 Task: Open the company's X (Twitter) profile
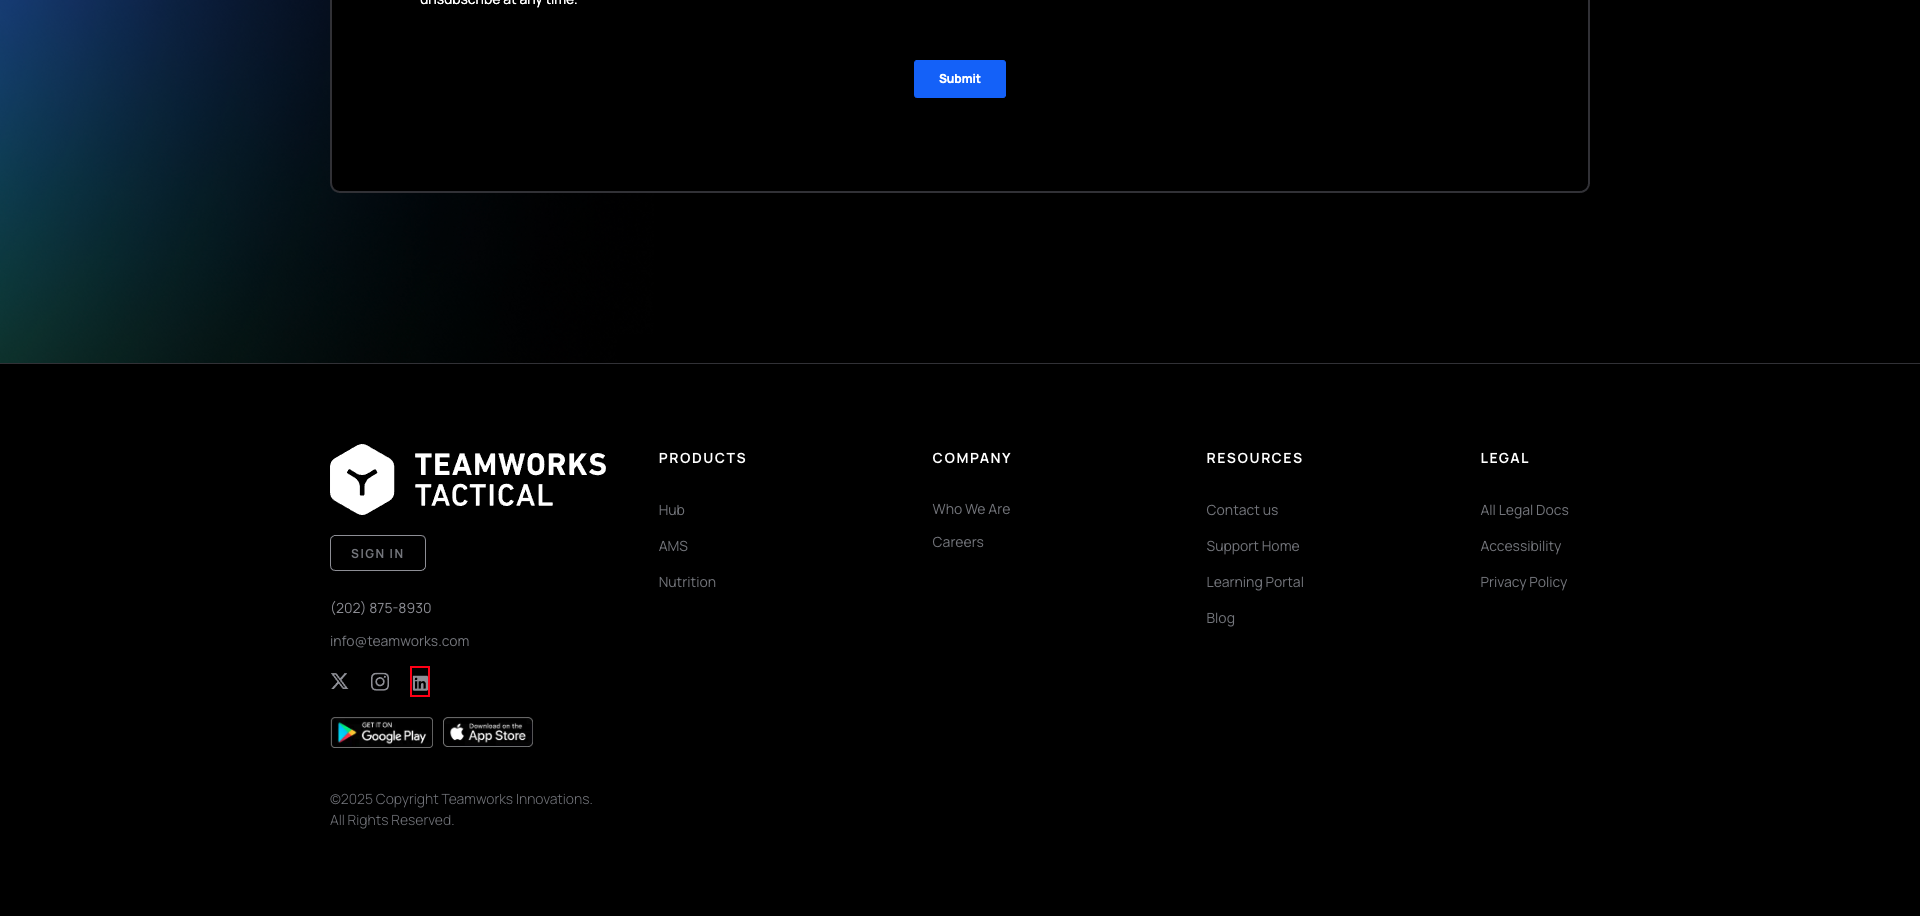click(339, 681)
